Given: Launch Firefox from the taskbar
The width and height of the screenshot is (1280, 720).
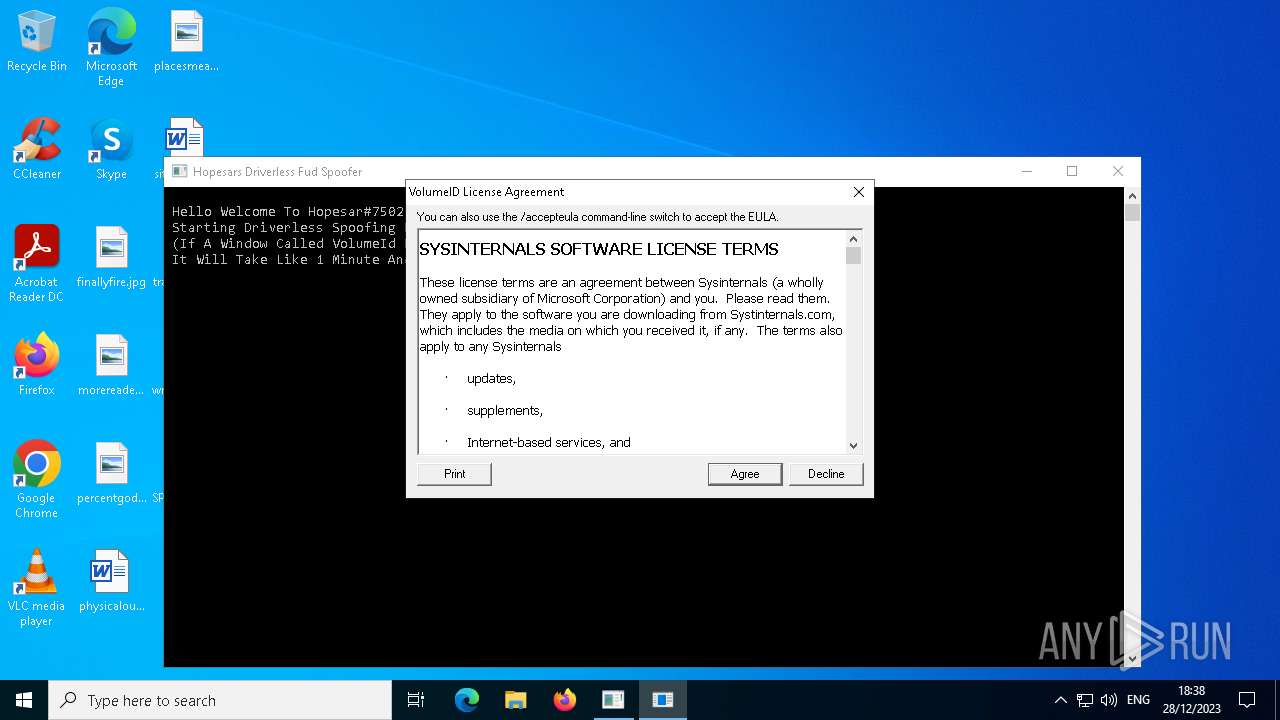Looking at the screenshot, I should [564, 700].
